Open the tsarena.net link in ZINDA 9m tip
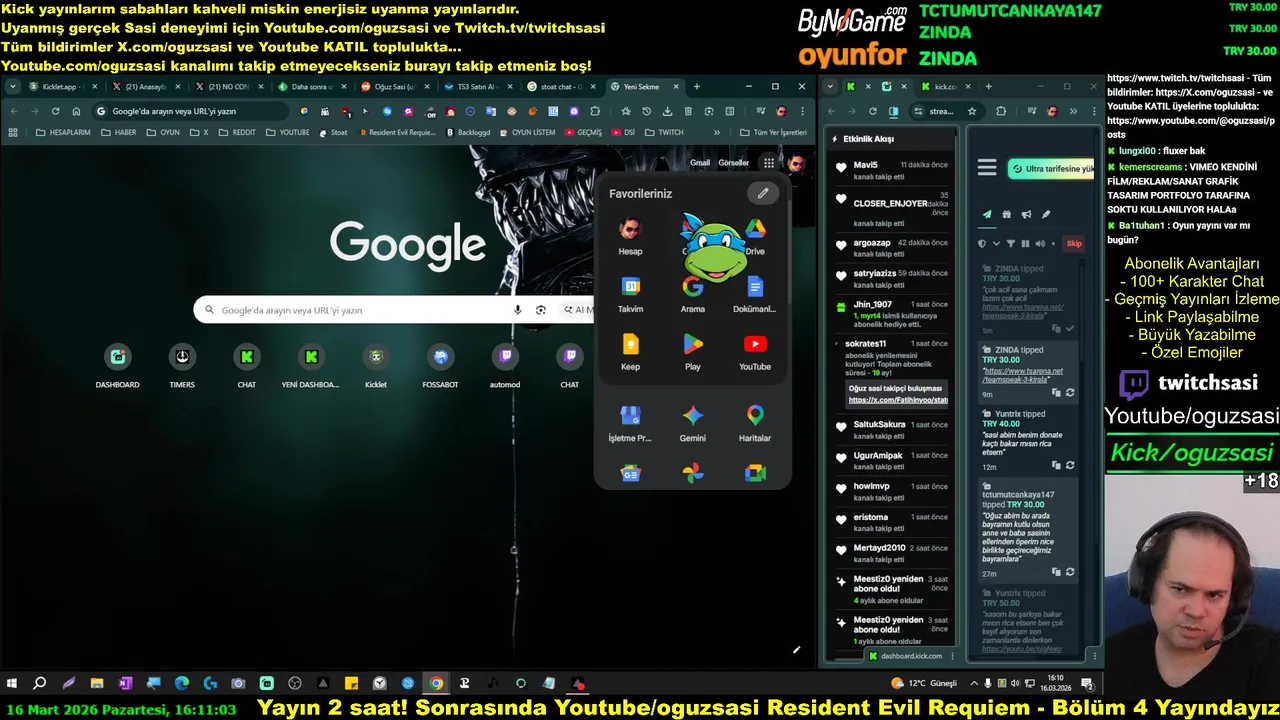Screen dimensions: 1280x720 point(1023,375)
